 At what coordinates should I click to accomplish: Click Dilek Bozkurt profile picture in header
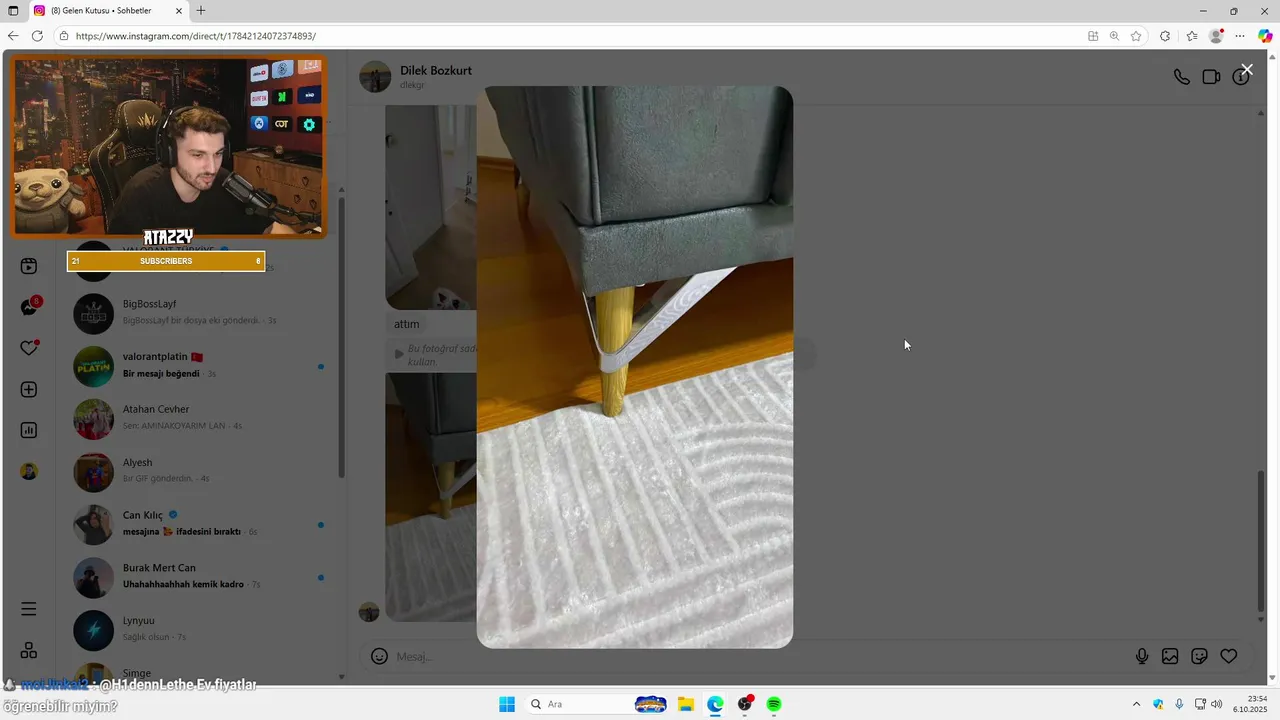tap(375, 77)
